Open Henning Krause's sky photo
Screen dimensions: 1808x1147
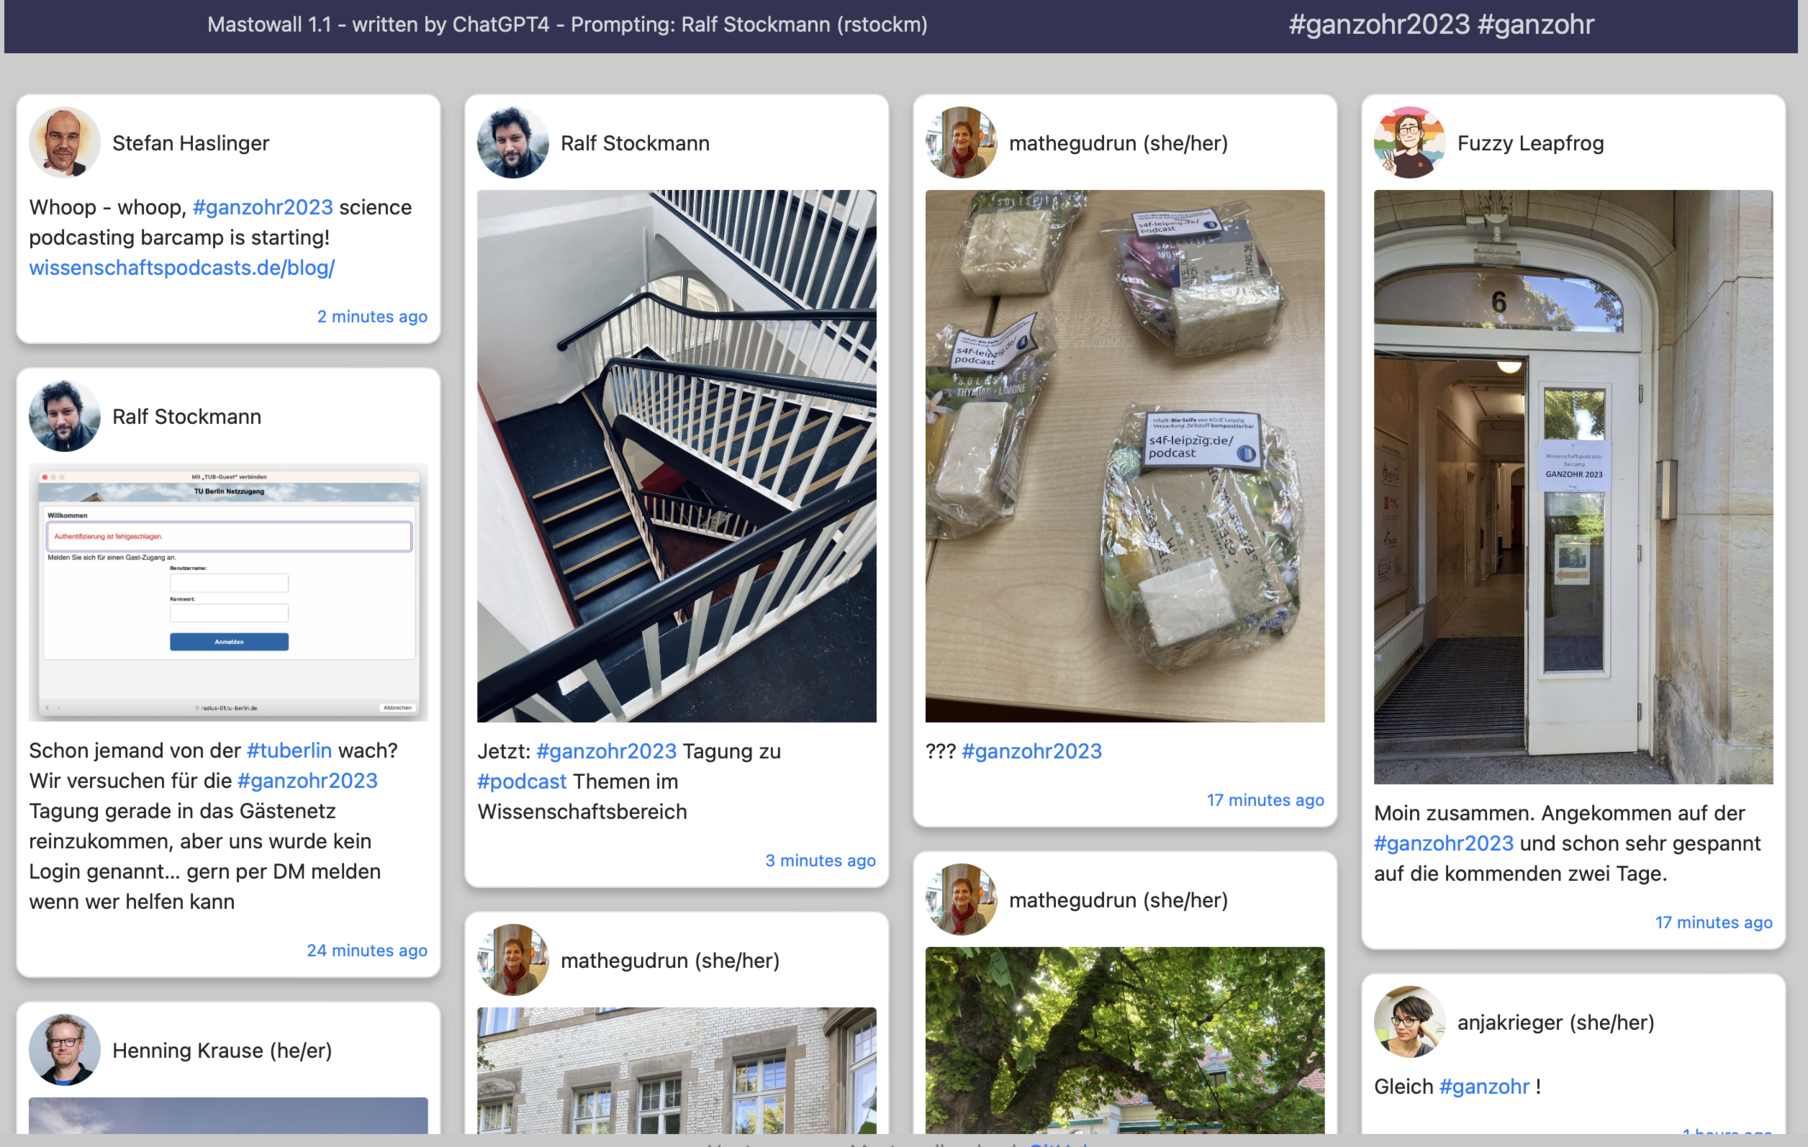point(228,1116)
